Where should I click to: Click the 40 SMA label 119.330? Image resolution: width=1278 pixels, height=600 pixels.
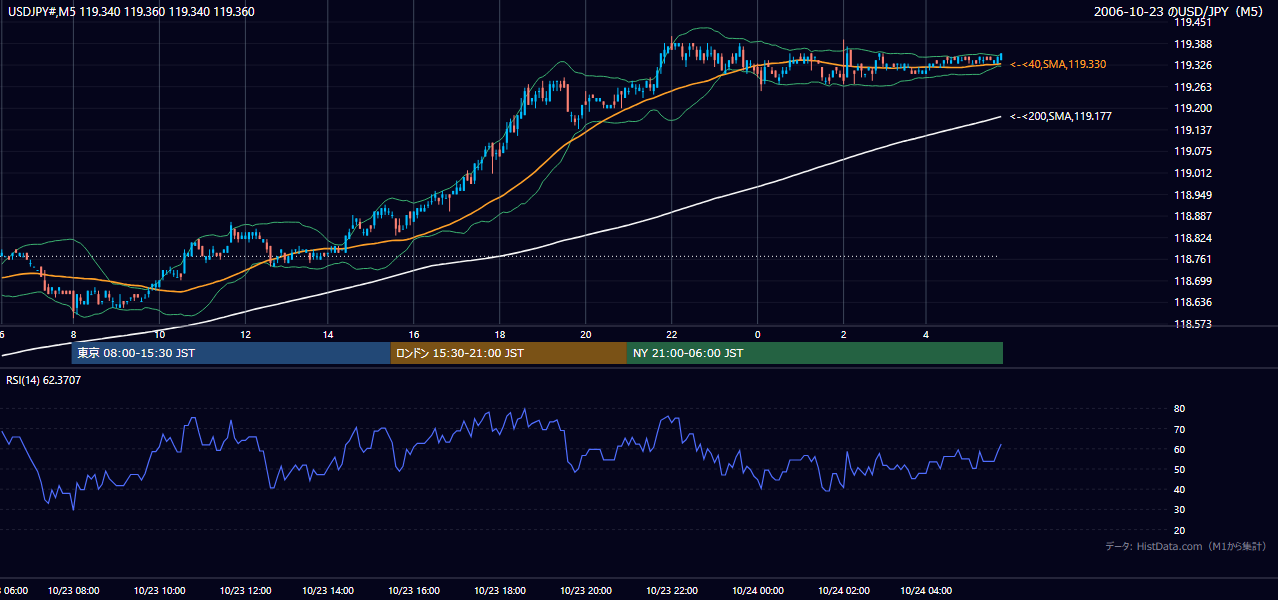pyautogui.click(x=1058, y=64)
